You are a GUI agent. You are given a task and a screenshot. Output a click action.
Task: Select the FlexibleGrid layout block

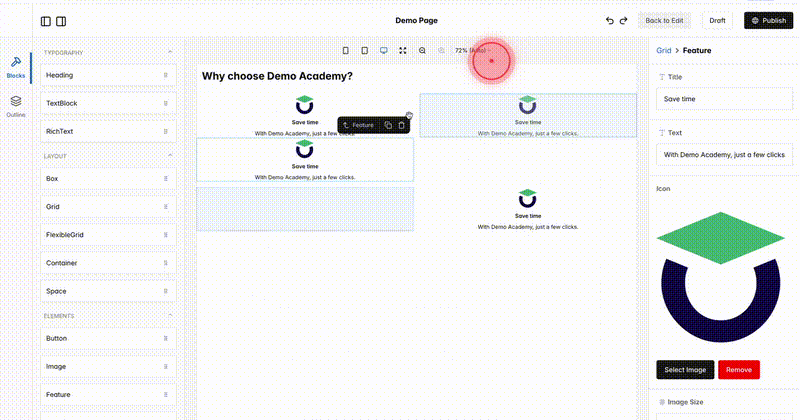click(108, 235)
